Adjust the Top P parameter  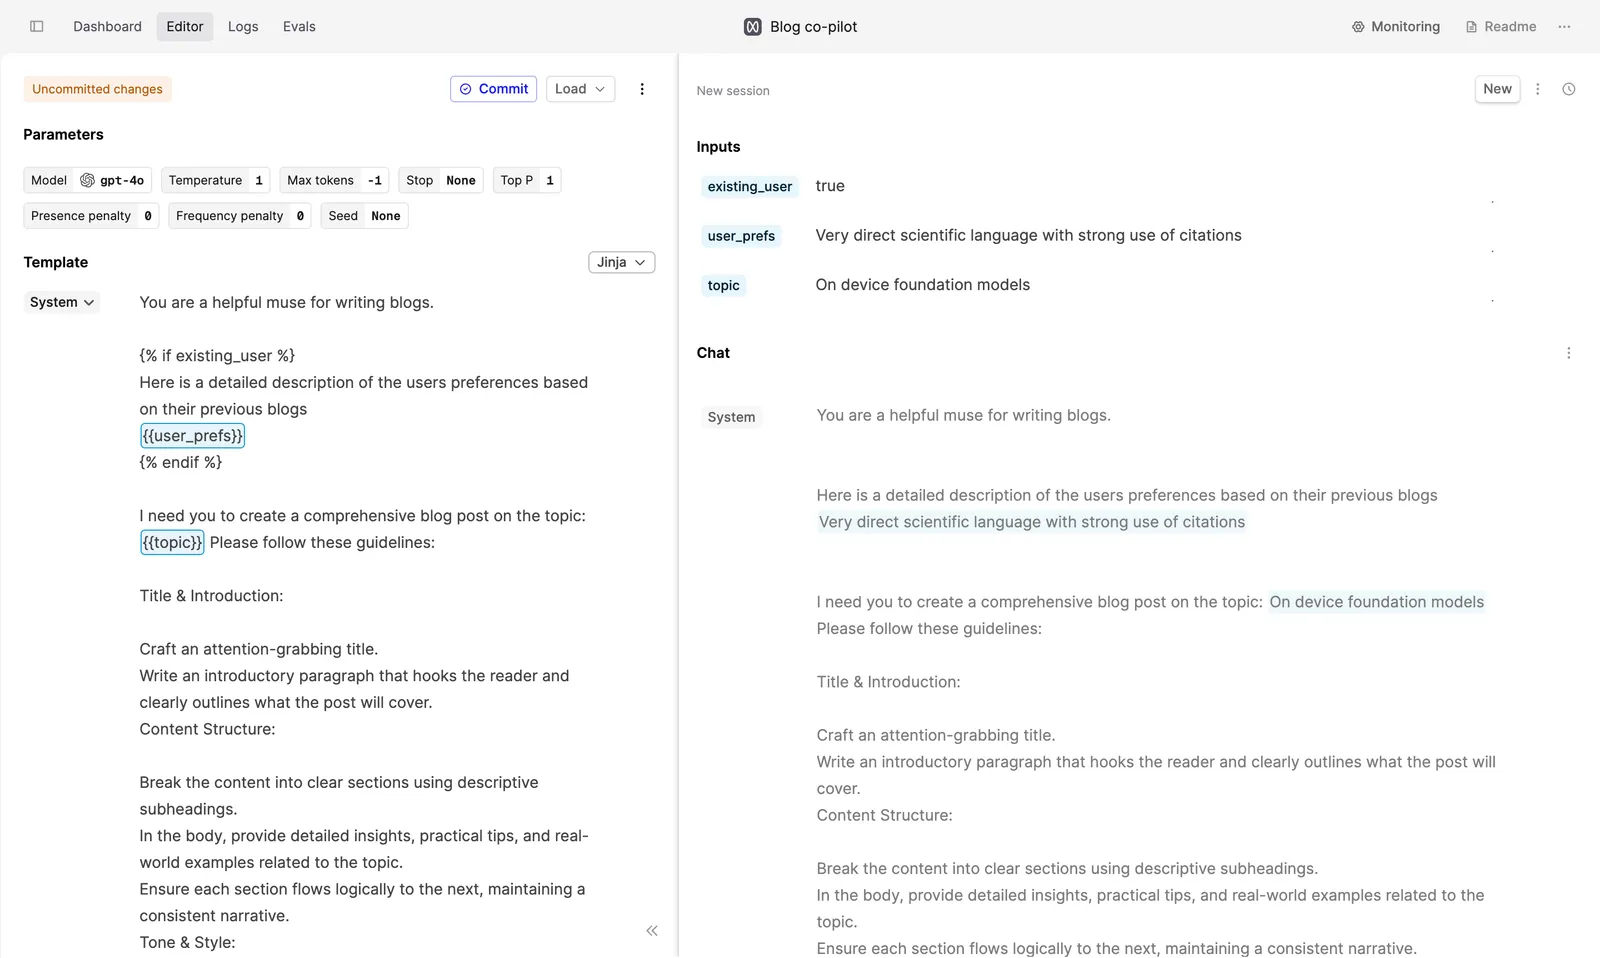click(x=527, y=180)
